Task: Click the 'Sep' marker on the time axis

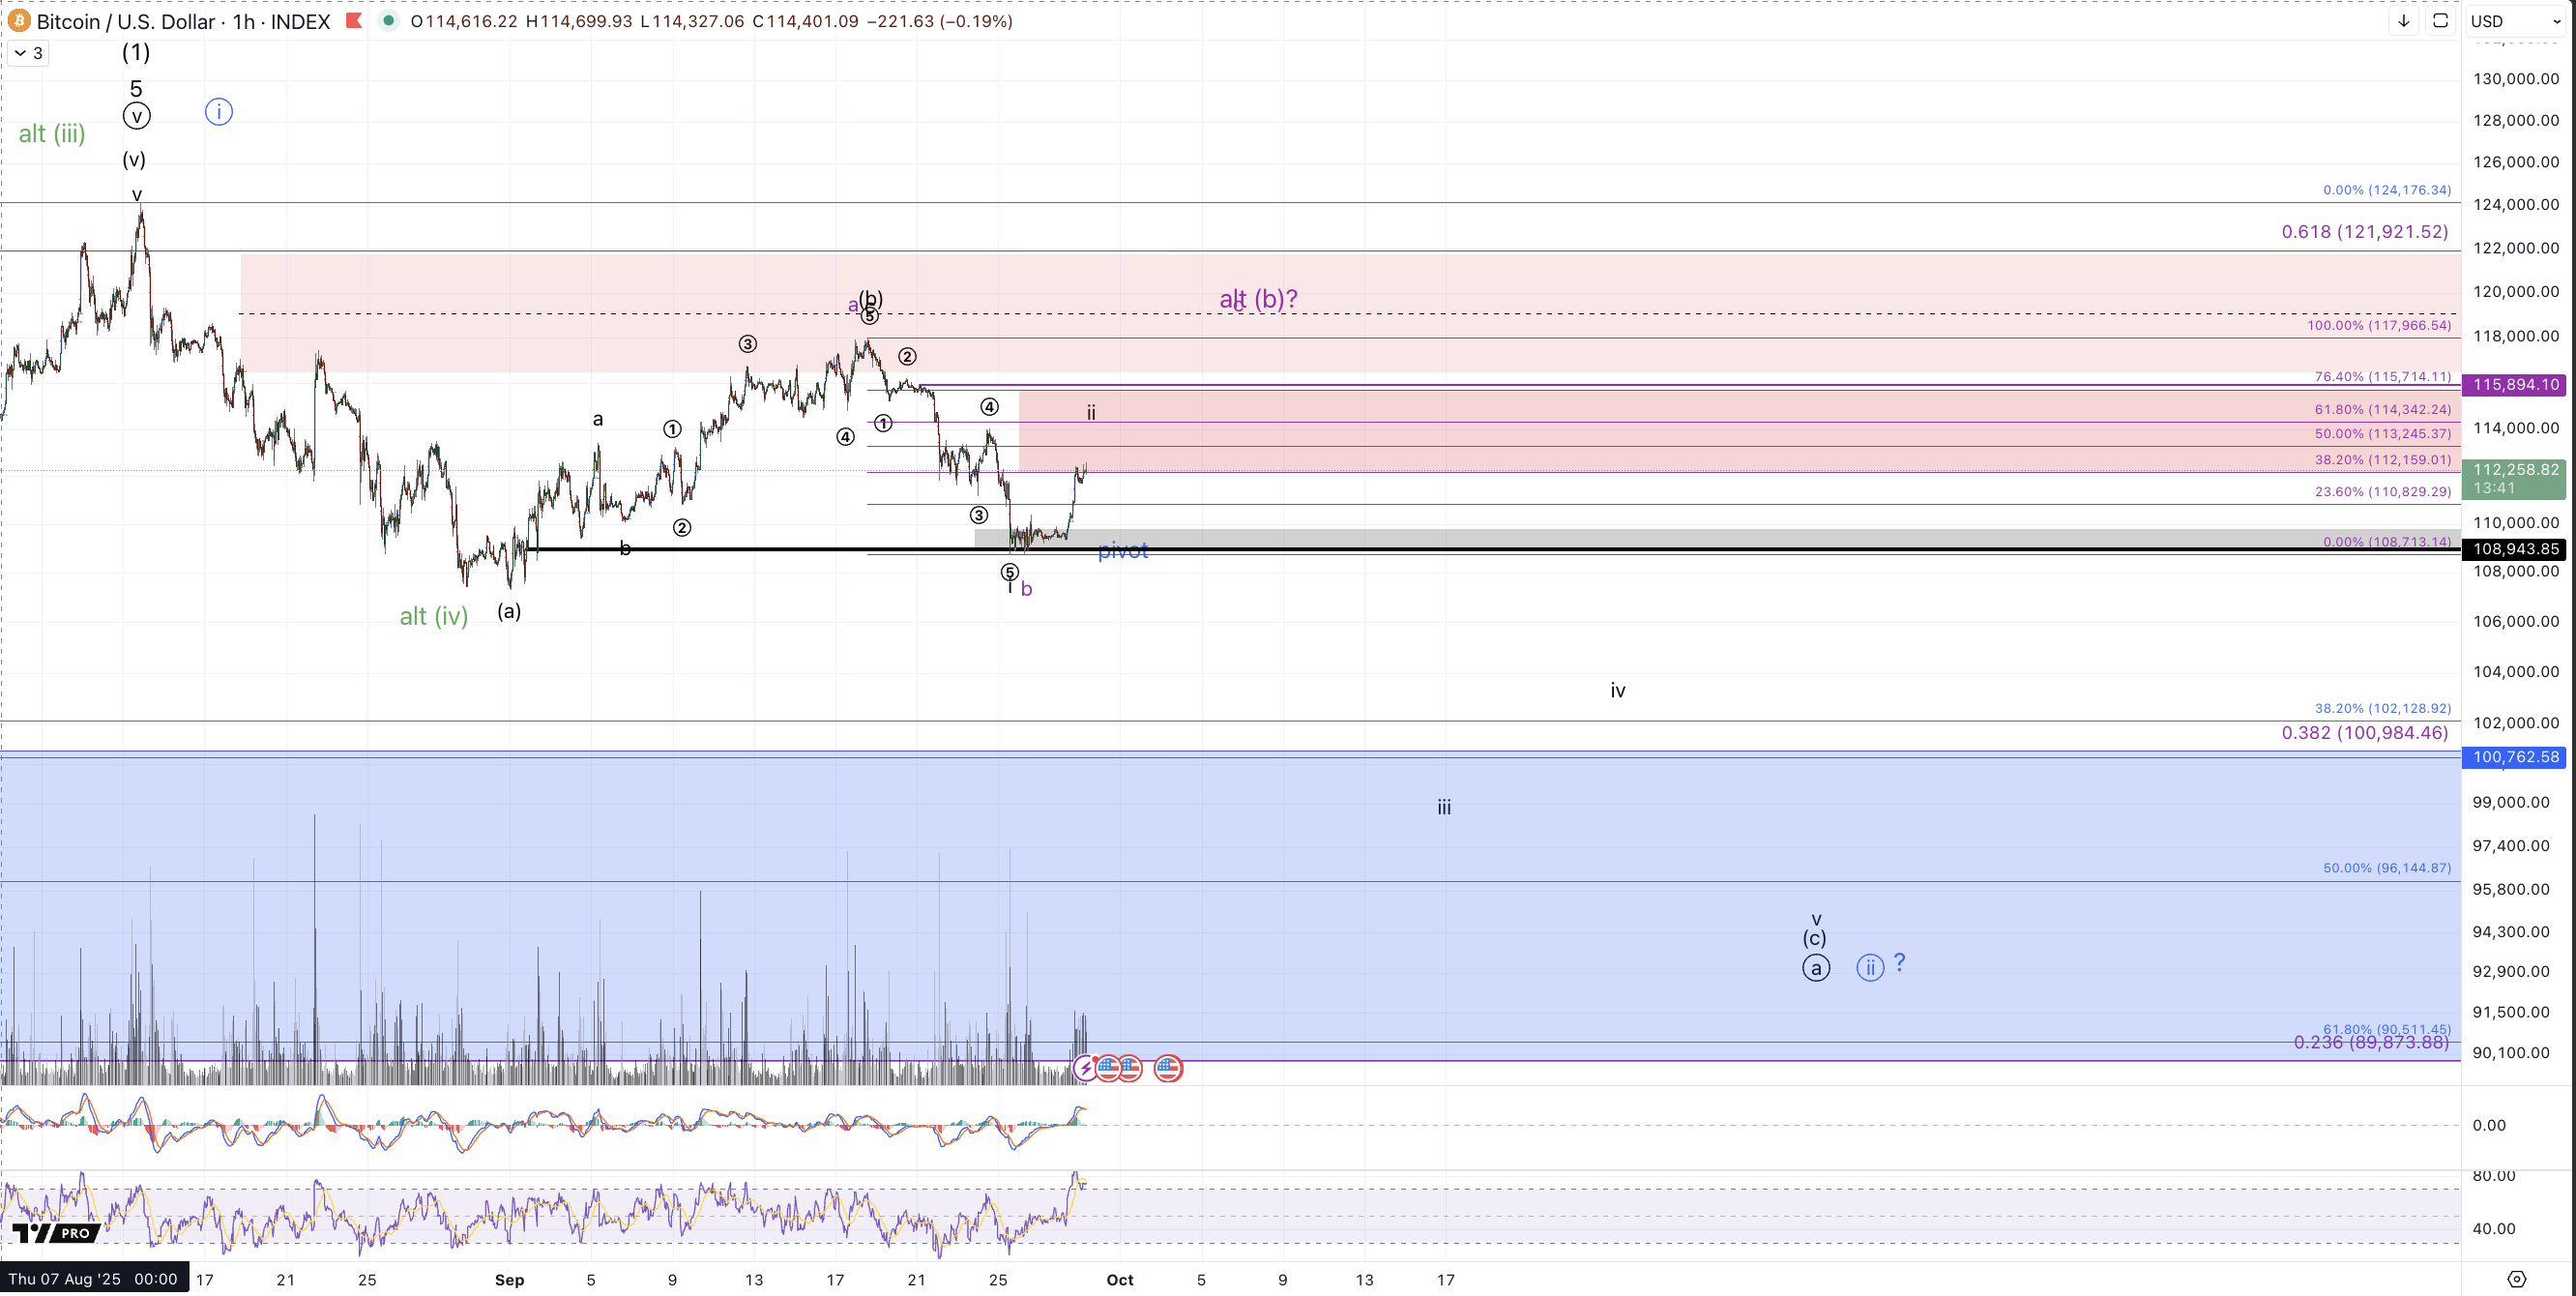Action: (x=509, y=1279)
